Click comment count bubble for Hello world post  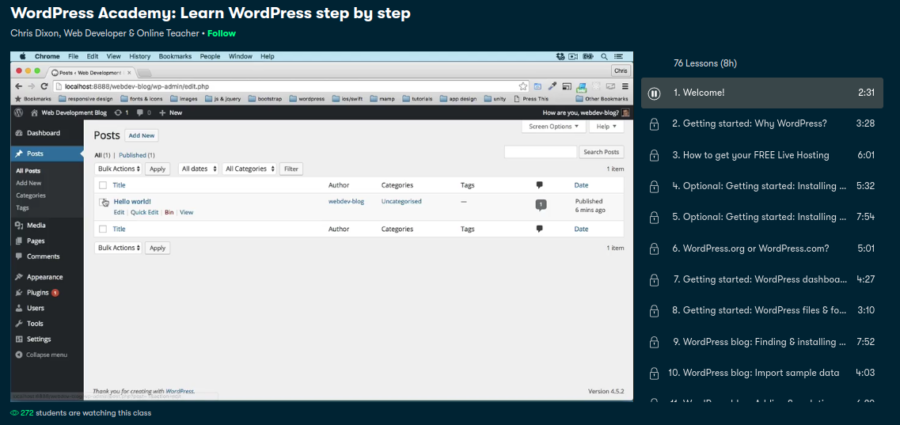pos(540,204)
